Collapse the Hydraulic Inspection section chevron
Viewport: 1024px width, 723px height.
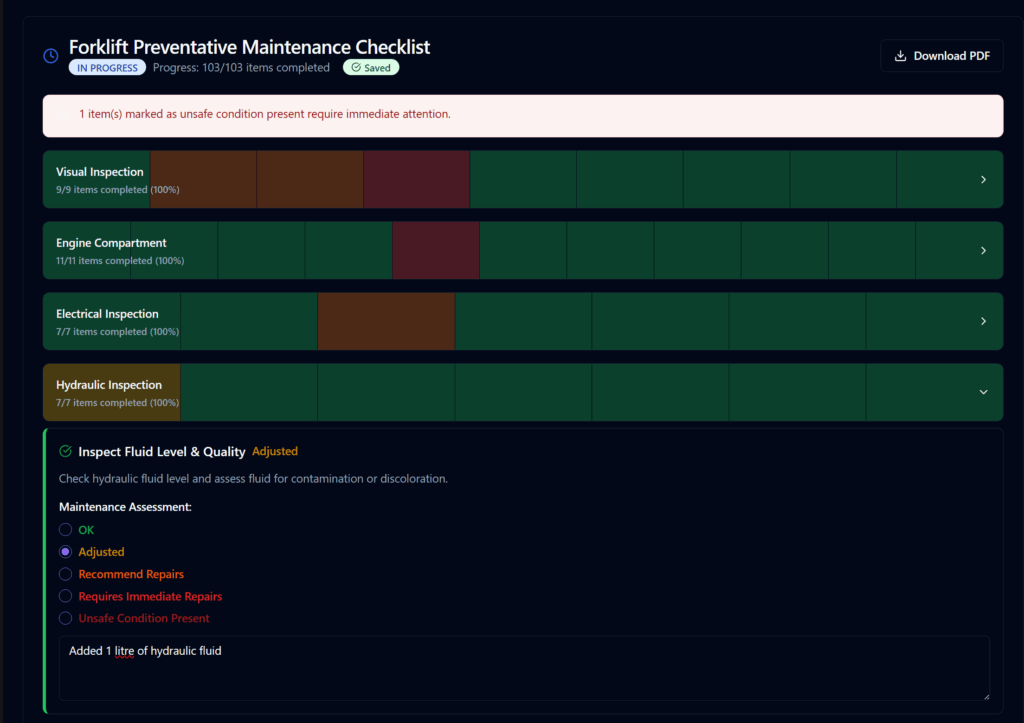[983, 392]
